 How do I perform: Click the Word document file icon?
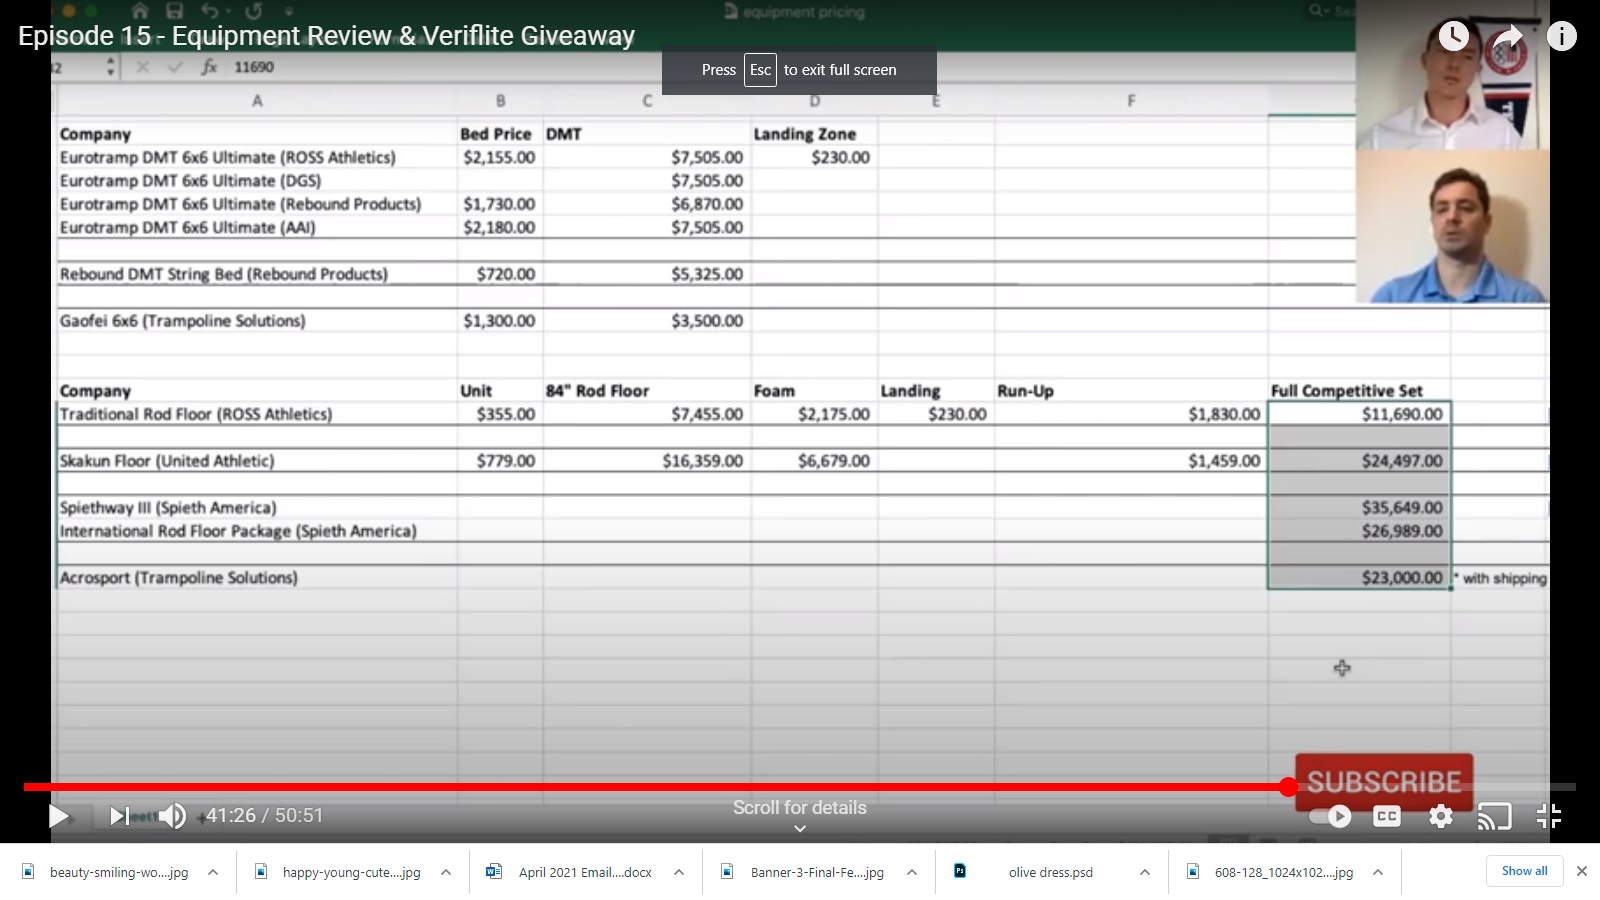coord(494,871)
